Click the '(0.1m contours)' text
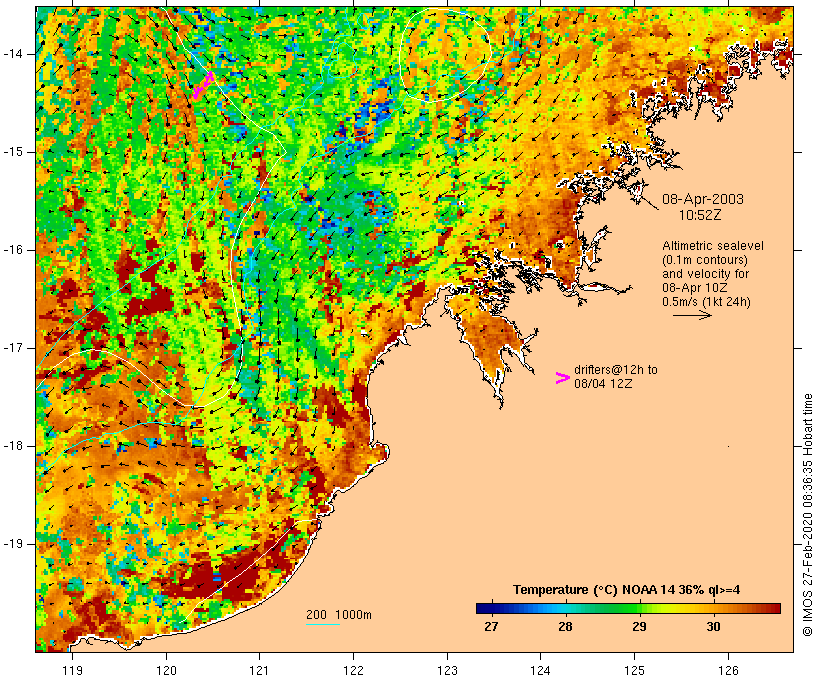The height and width of the screenshot is (680, 820). pyautogui.click(x=705, y=260)
